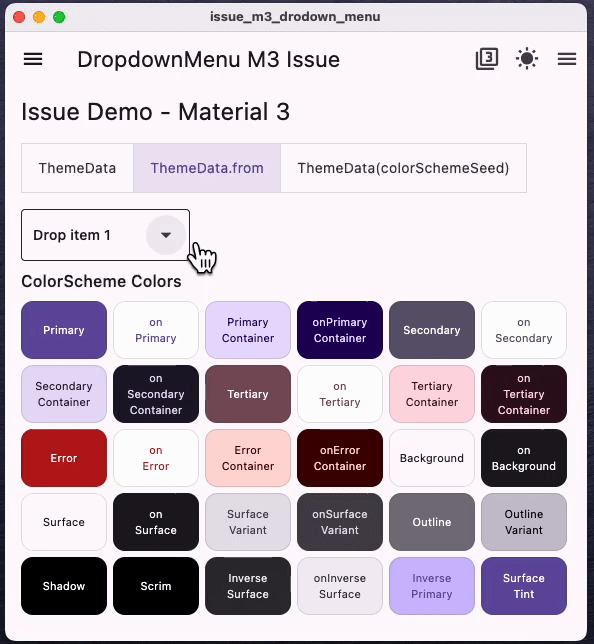Click the Primary Container swatch
The height and width of the screenshot is (644, 594).
248,330
